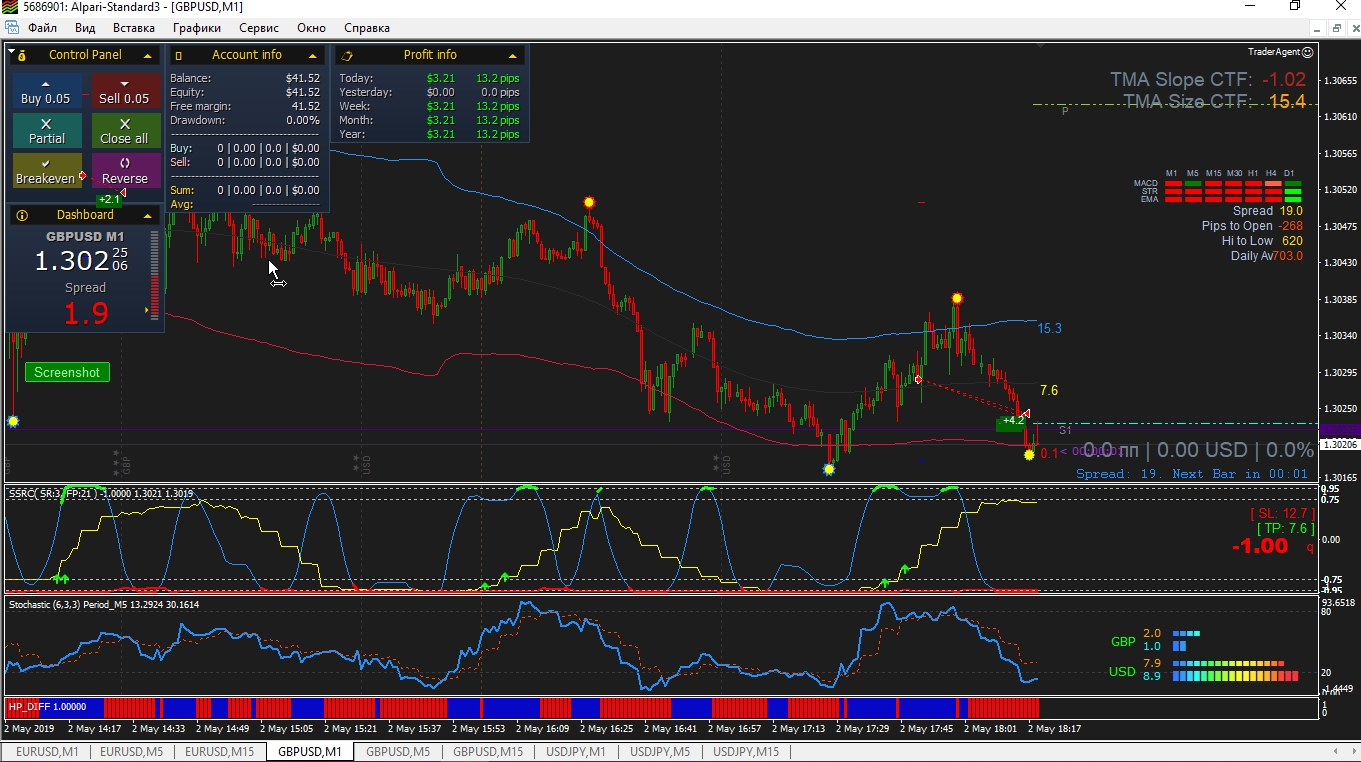The height and width of the screenshot is (762, 1361).
Task: Switch to the USDJPY,M1 chart tab
Action: click(x=576, y=752)
